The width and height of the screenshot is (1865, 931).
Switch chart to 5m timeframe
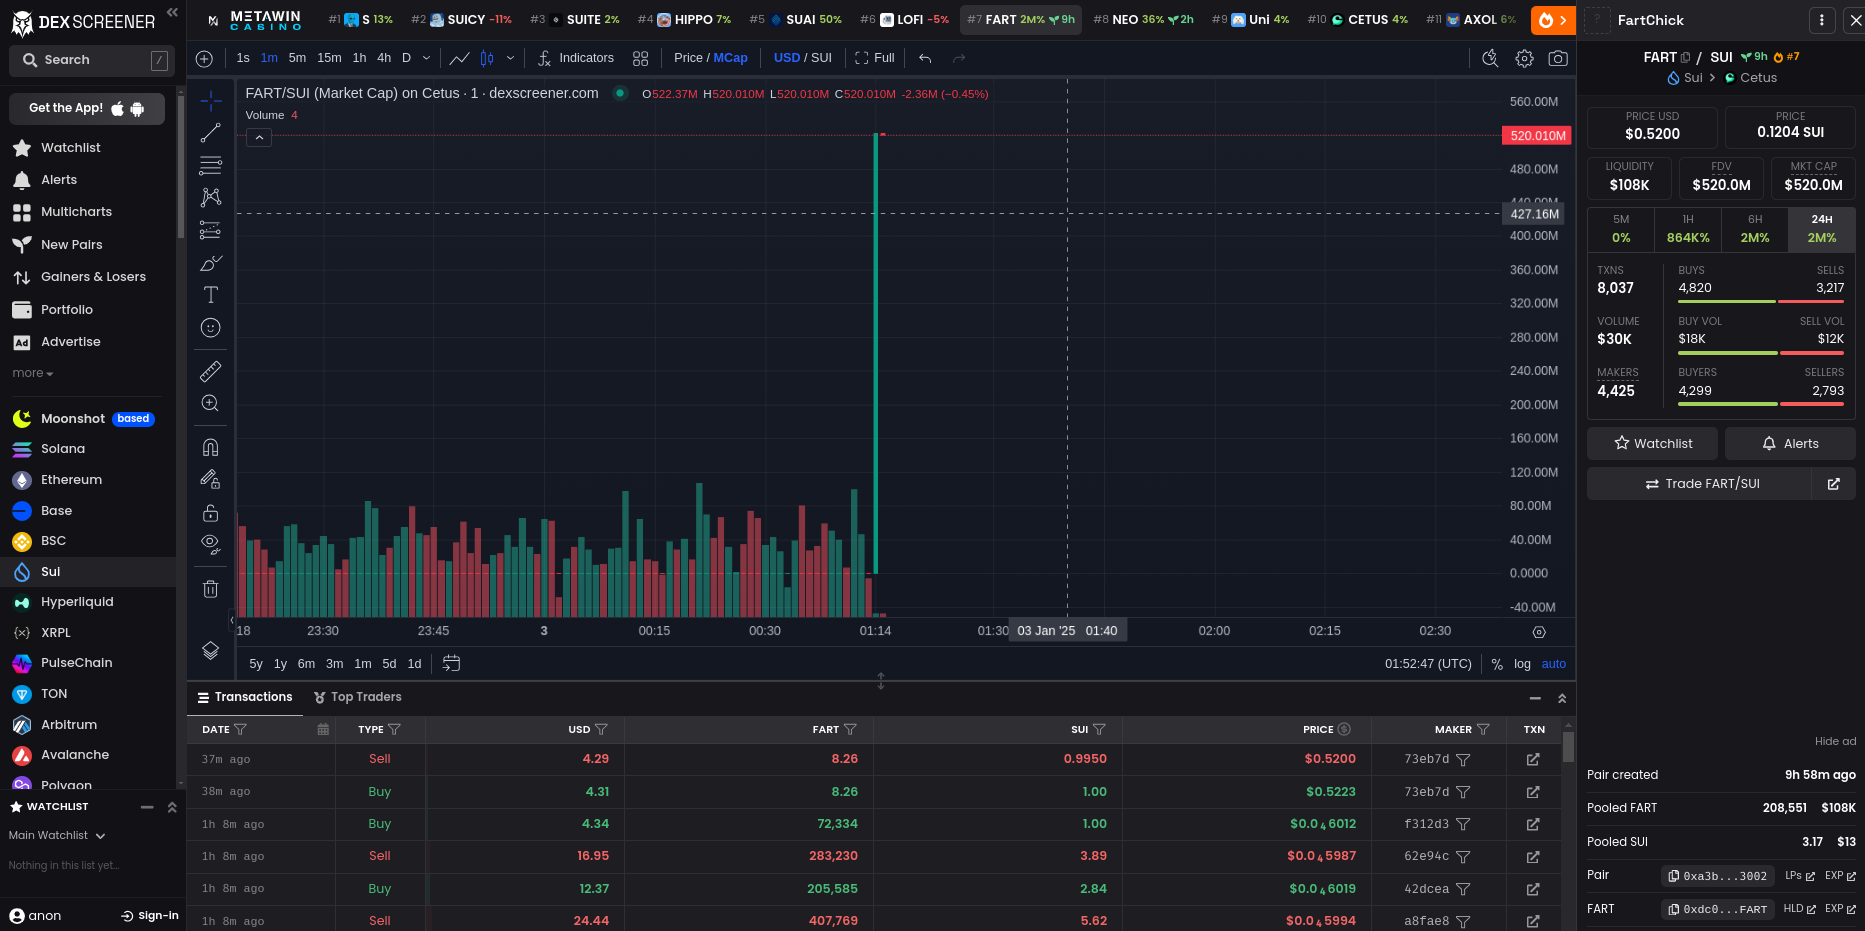tap(297, 58)
